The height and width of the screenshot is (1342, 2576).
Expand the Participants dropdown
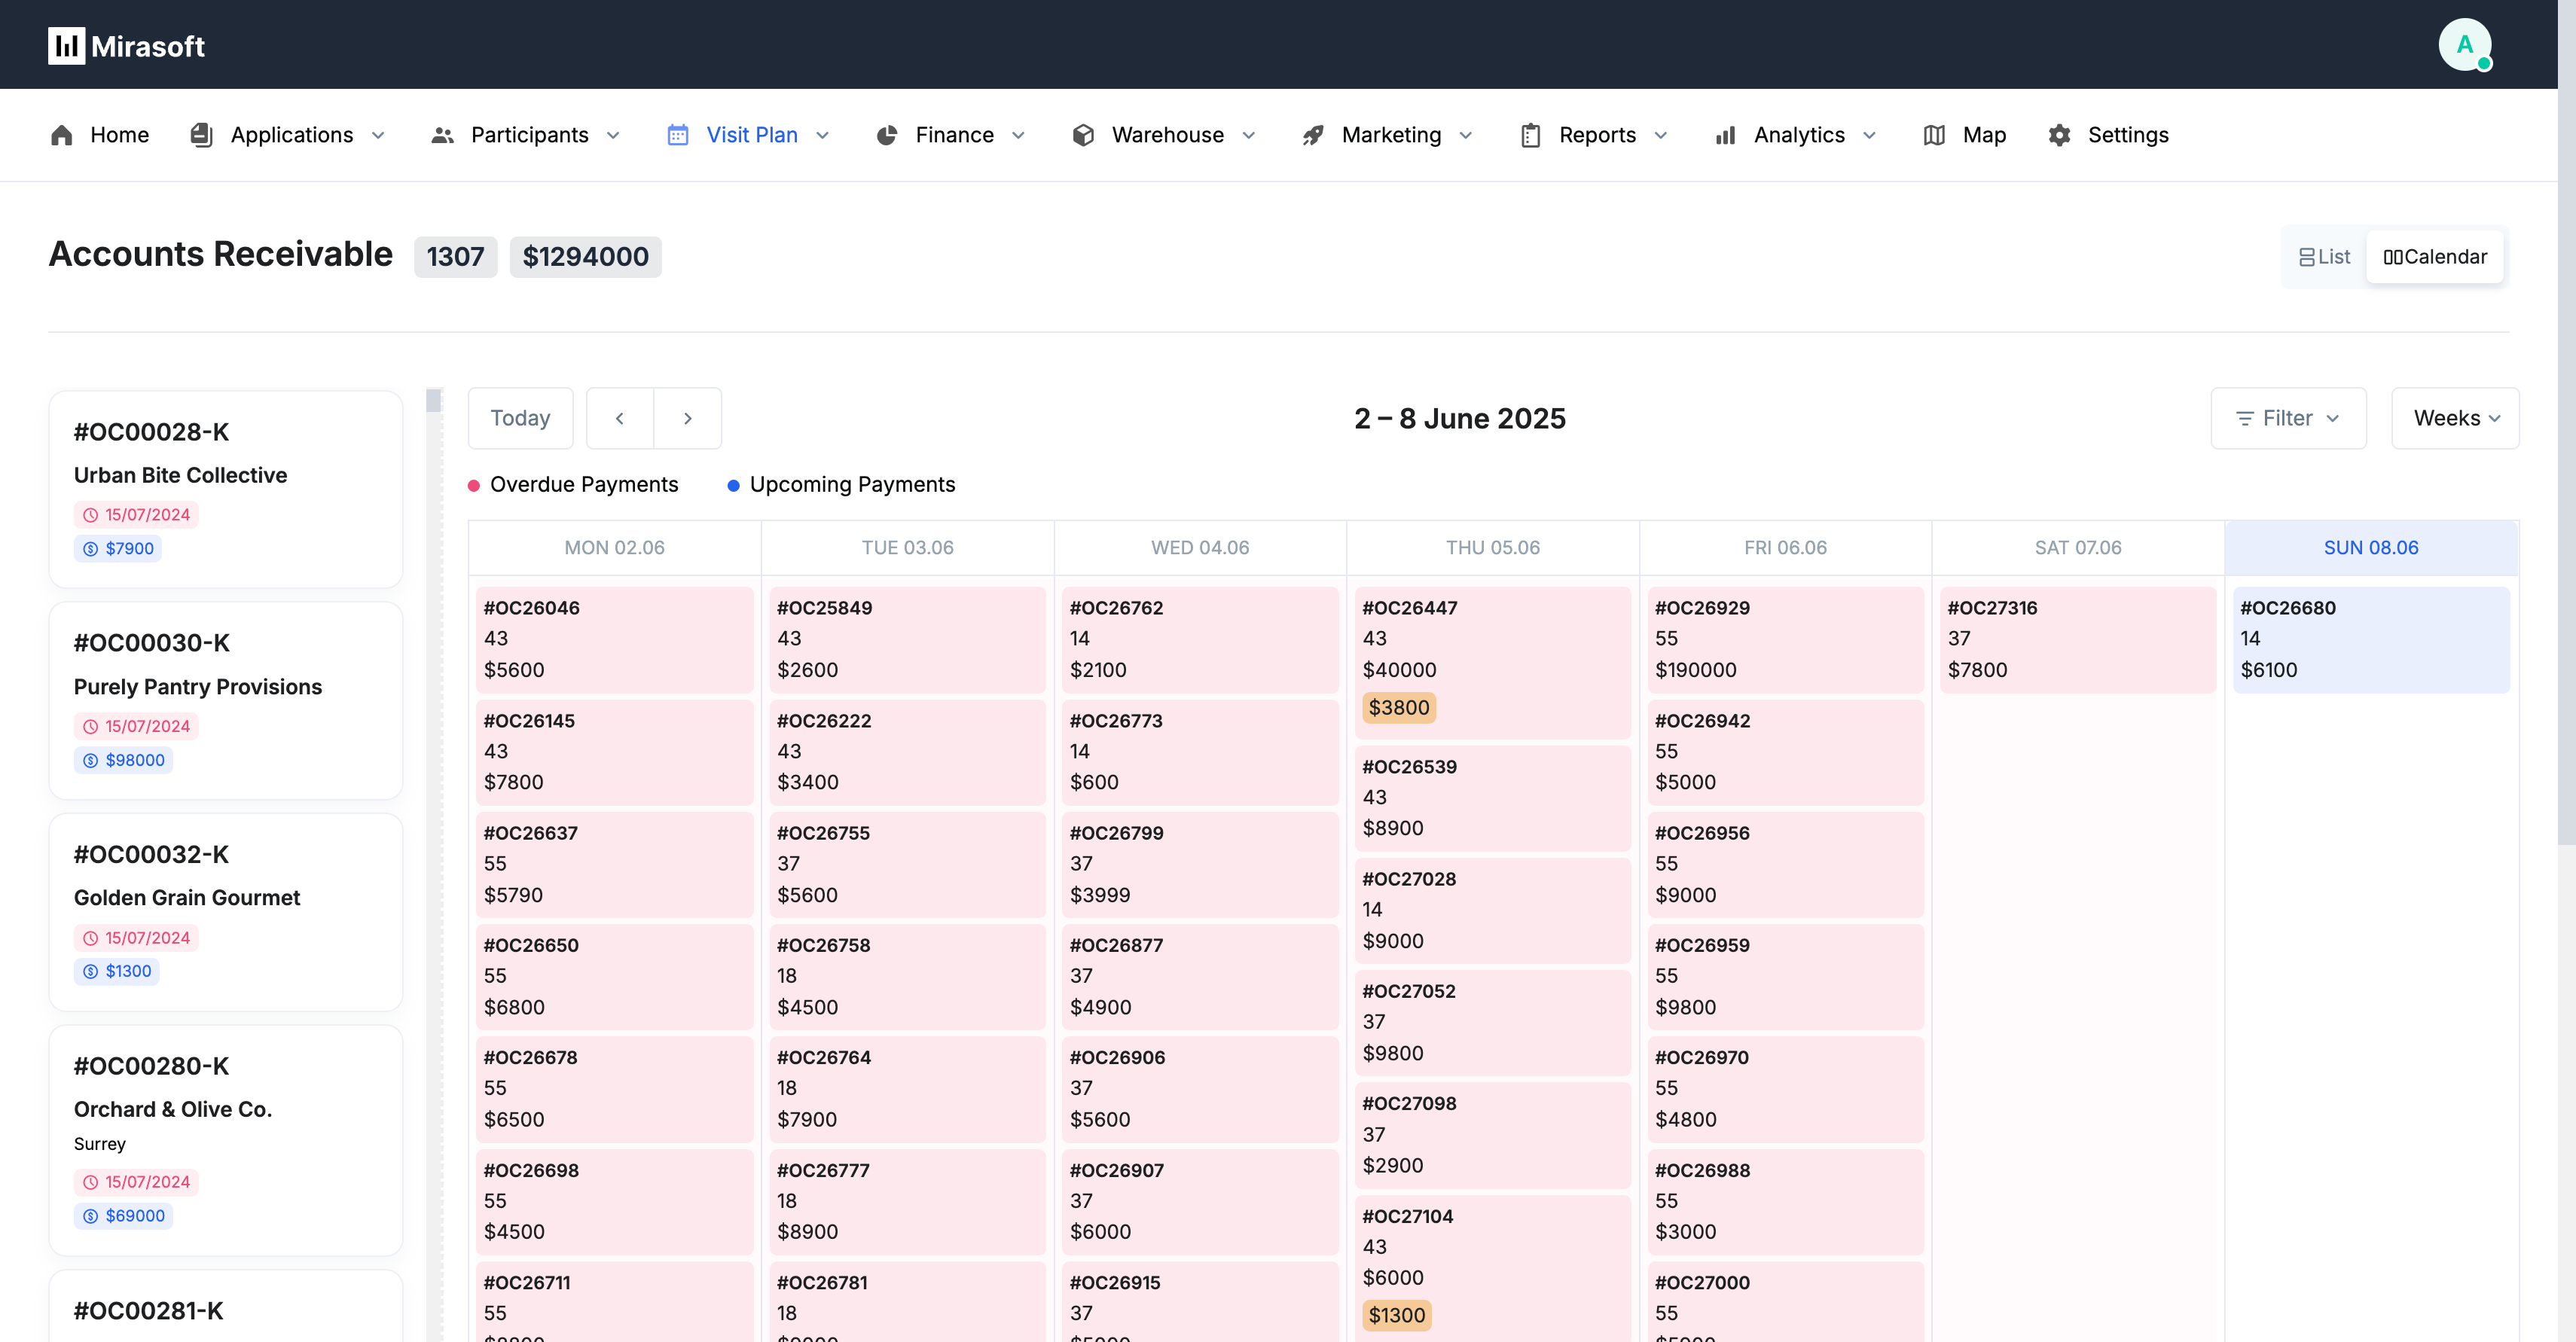tap(613, 135)
